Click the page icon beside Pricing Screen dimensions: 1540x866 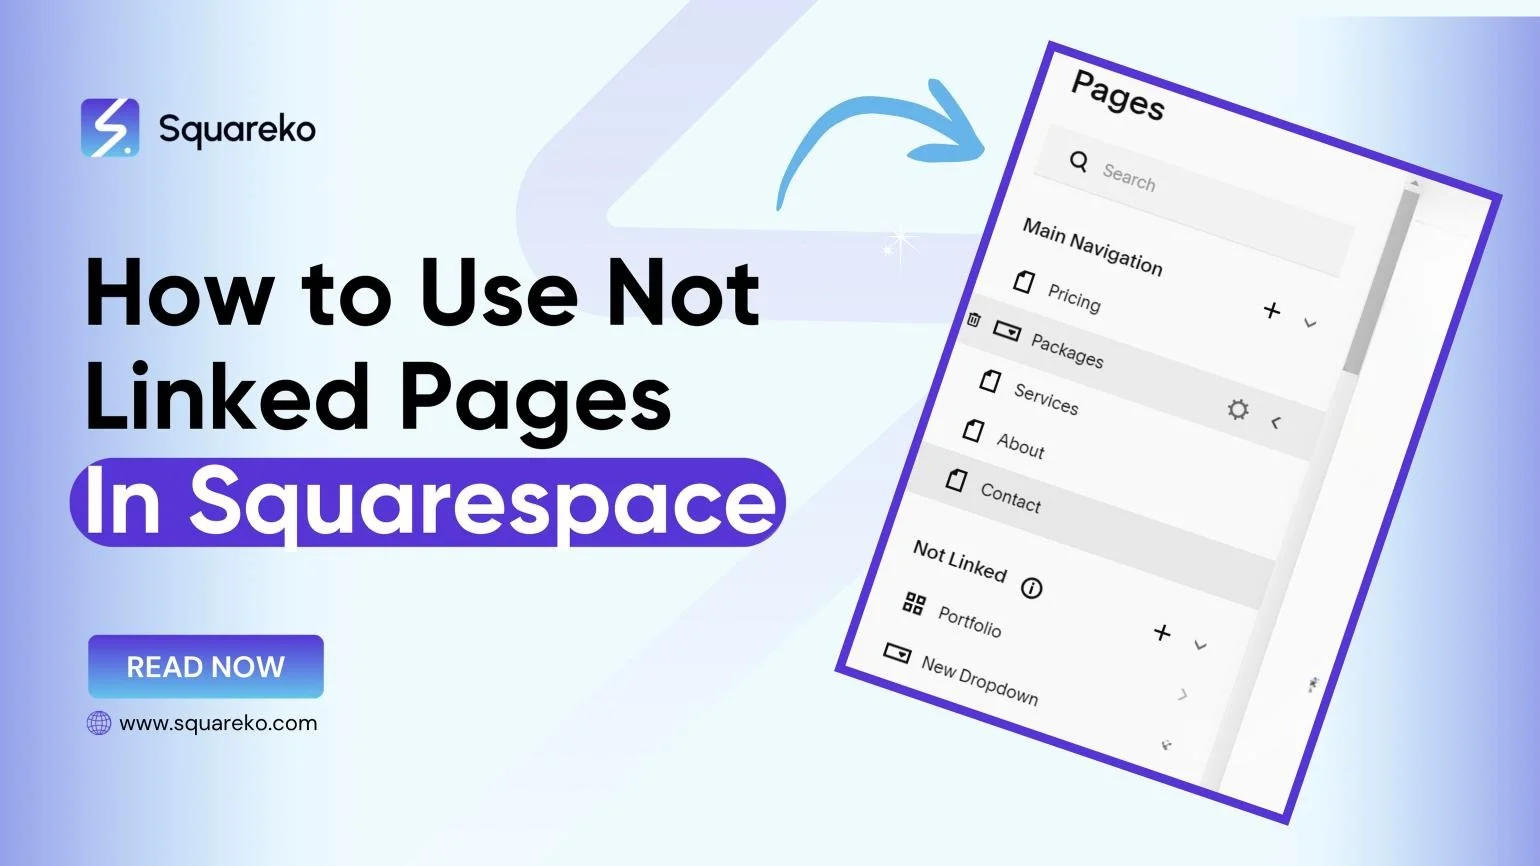tap(1023, 281)
